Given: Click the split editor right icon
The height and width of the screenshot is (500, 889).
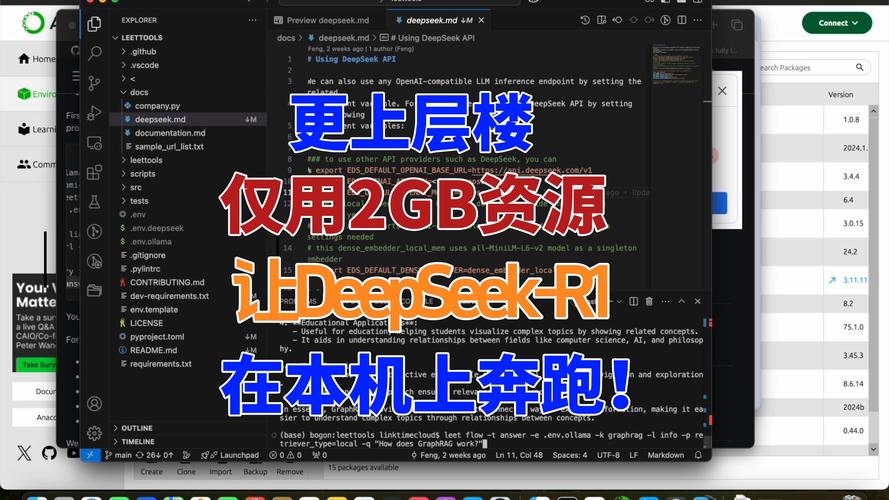Looking at the screenshot, I should point(682,20).
